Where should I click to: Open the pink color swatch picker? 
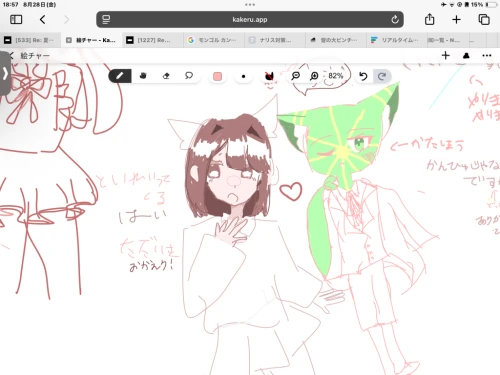click(x=217, y=76)
